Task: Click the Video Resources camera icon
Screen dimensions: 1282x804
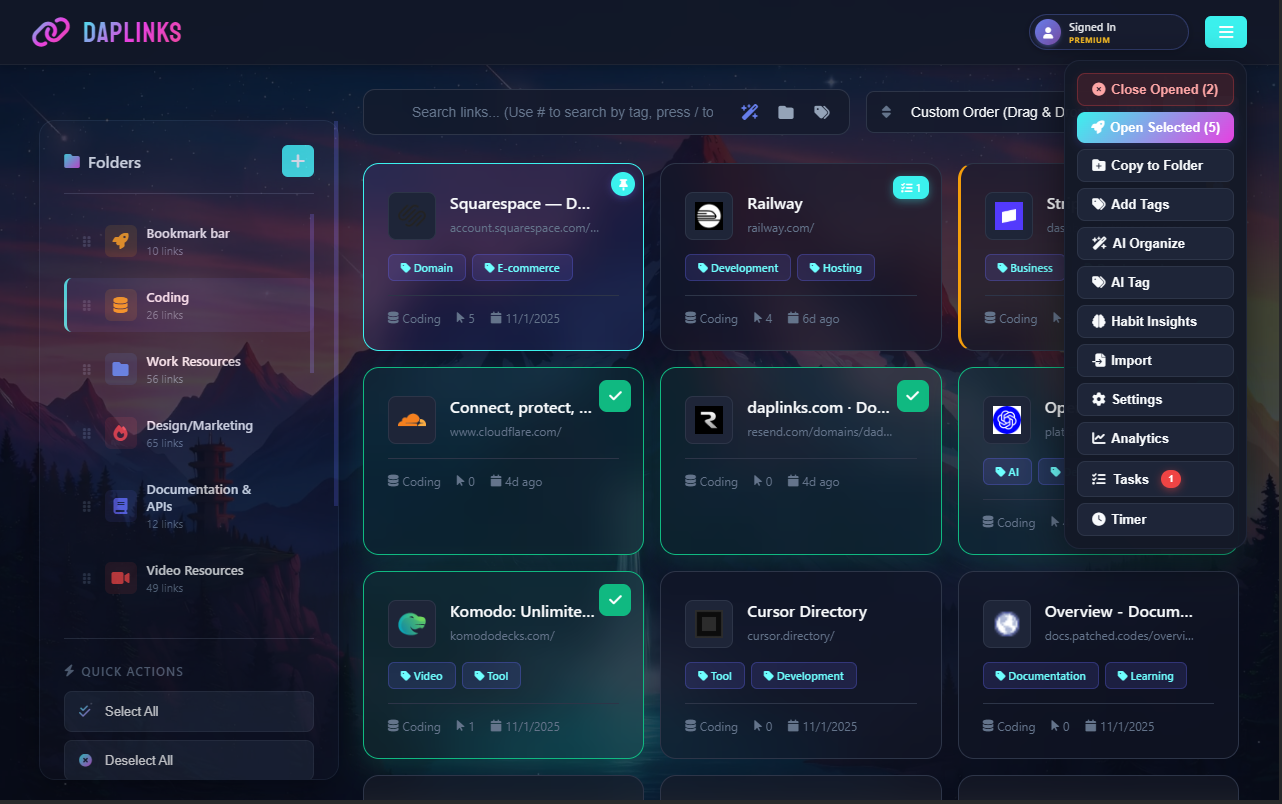Action: point(121,578)
